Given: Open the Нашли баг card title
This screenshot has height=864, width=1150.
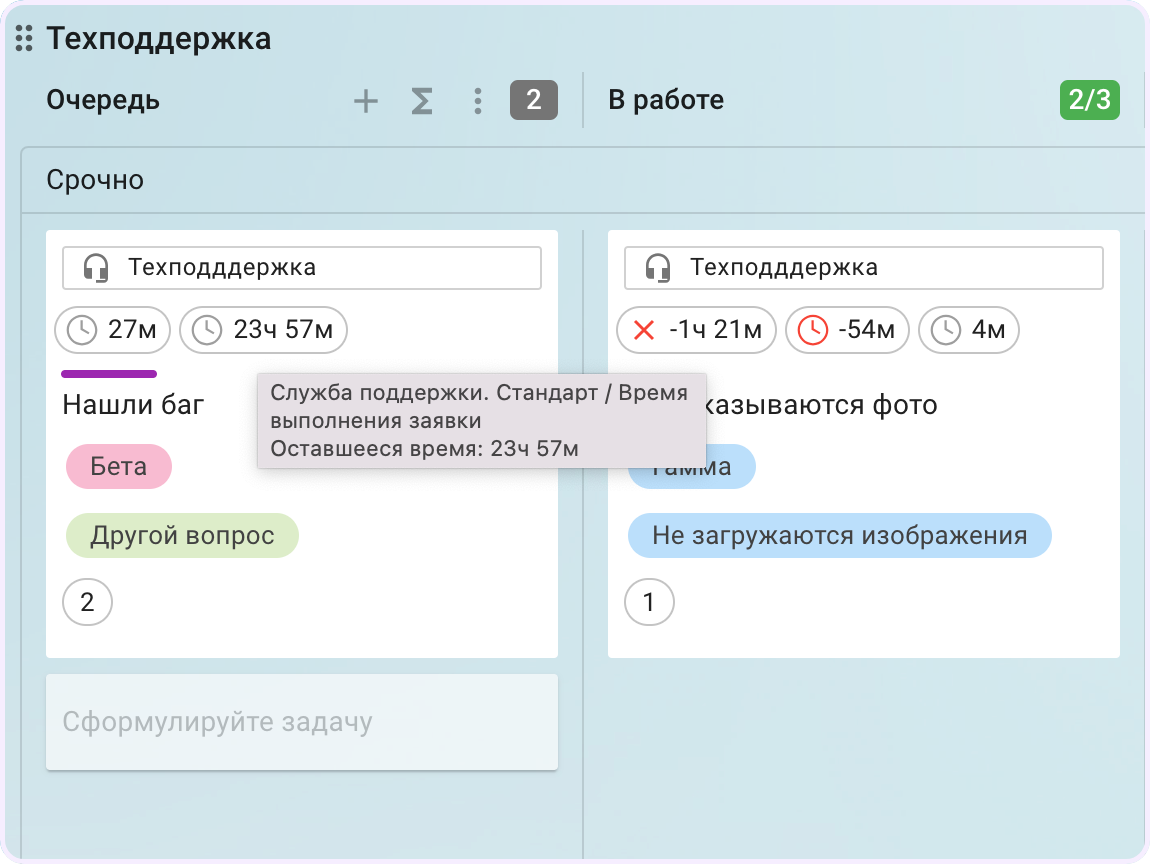Looking at the screenshot, I should click(x=133, y=405).
